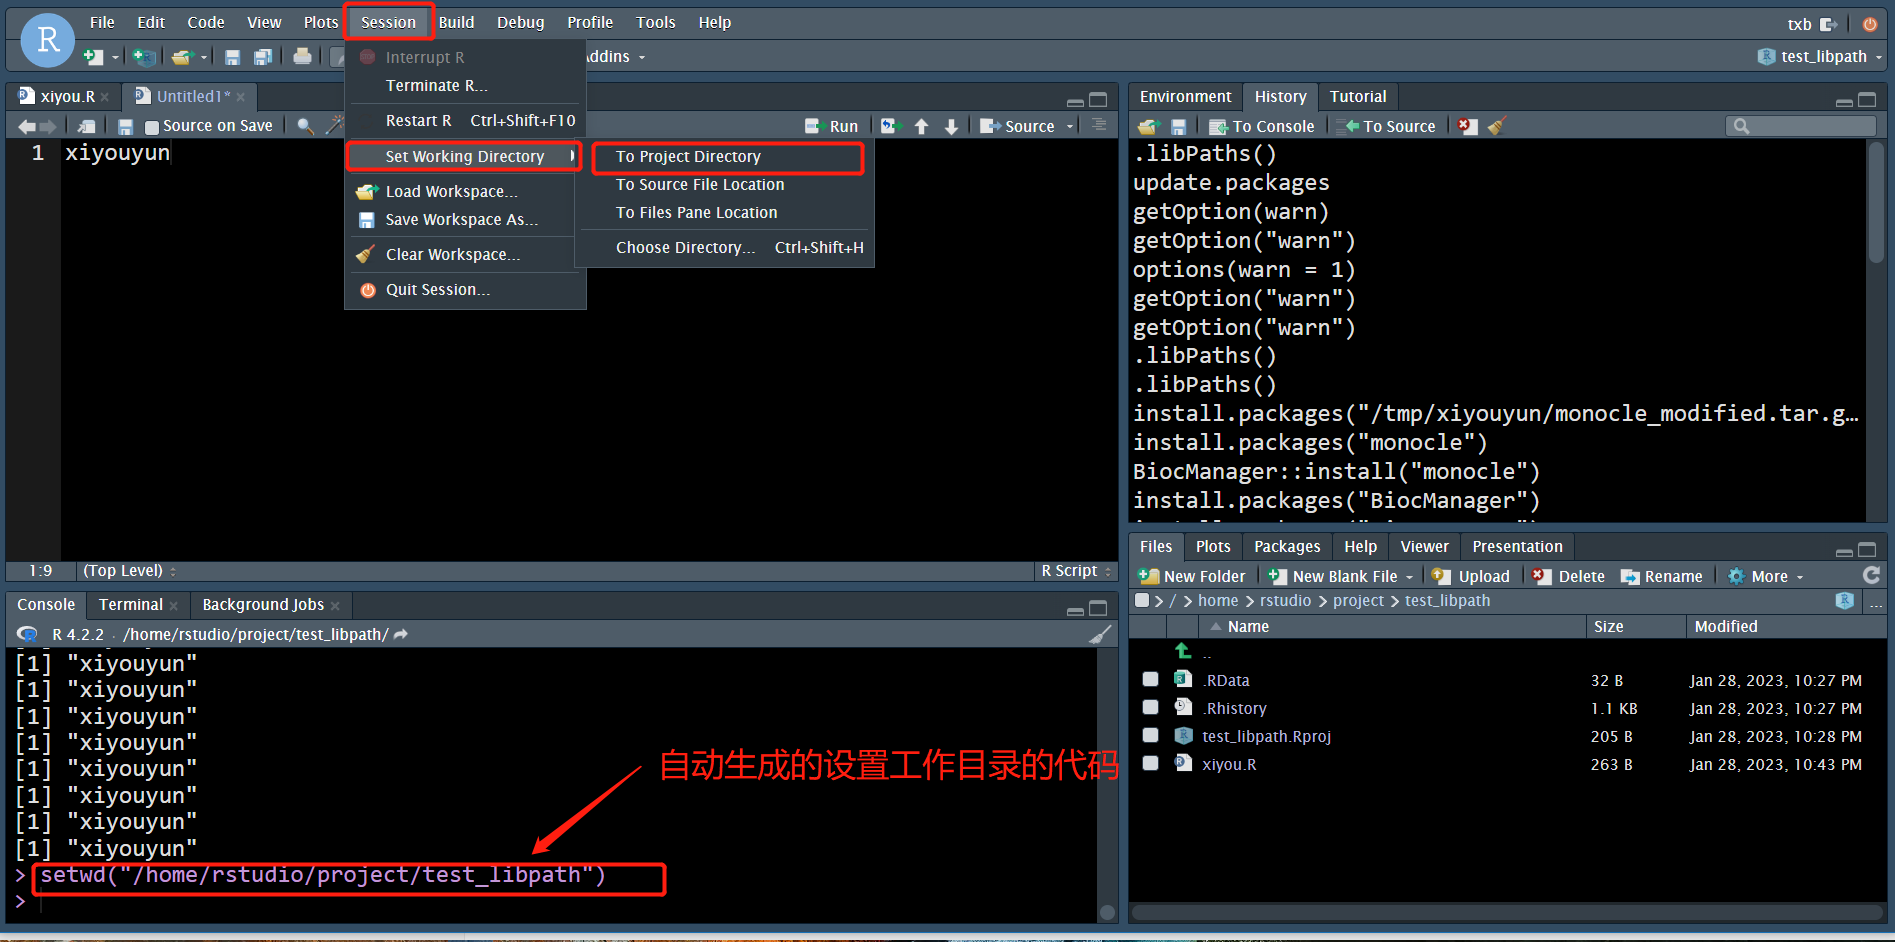Image resolution: width=1895 pixels, height=942 pixels.
Task: Save the current script using the disk icon
Action: [125, 125]
